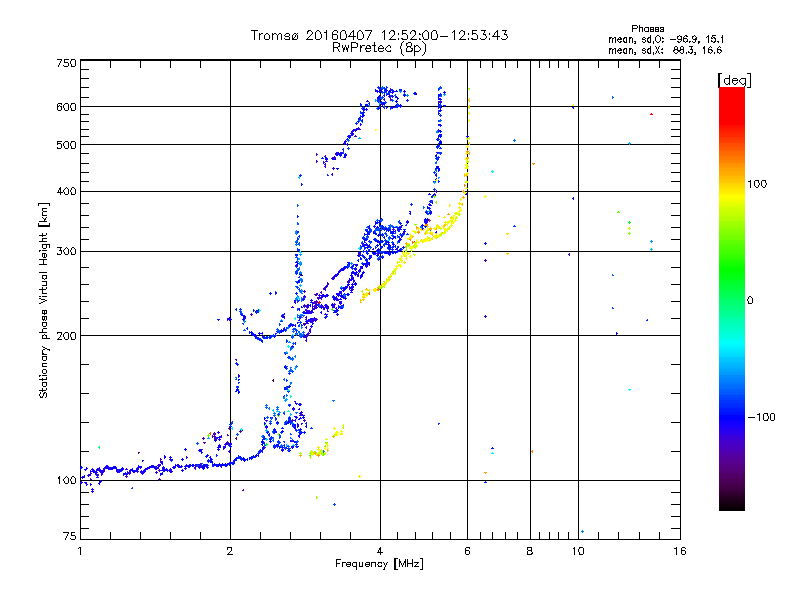Click the y-axis tick label '400'

pos(66,191)
